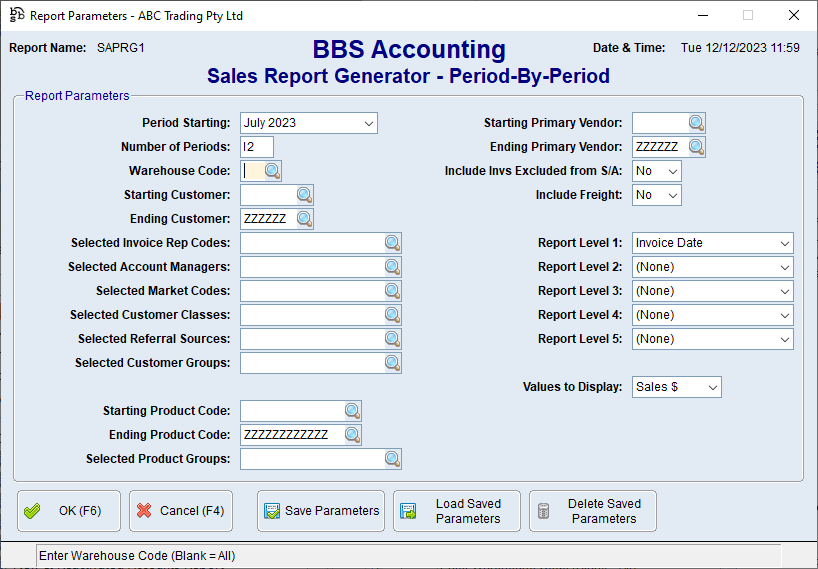Open the Include Freight dropdown
818x569 pixels.
673,196
